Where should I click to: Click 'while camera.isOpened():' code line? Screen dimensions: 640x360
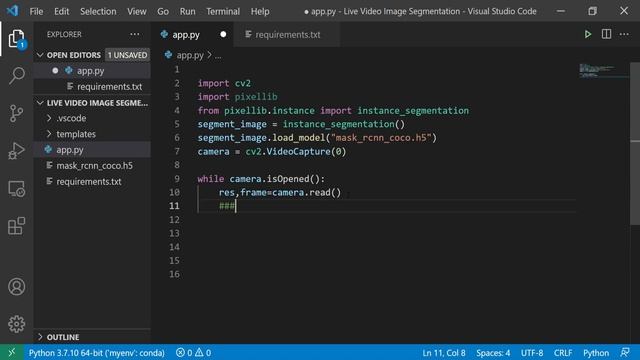tap(261, 179)
